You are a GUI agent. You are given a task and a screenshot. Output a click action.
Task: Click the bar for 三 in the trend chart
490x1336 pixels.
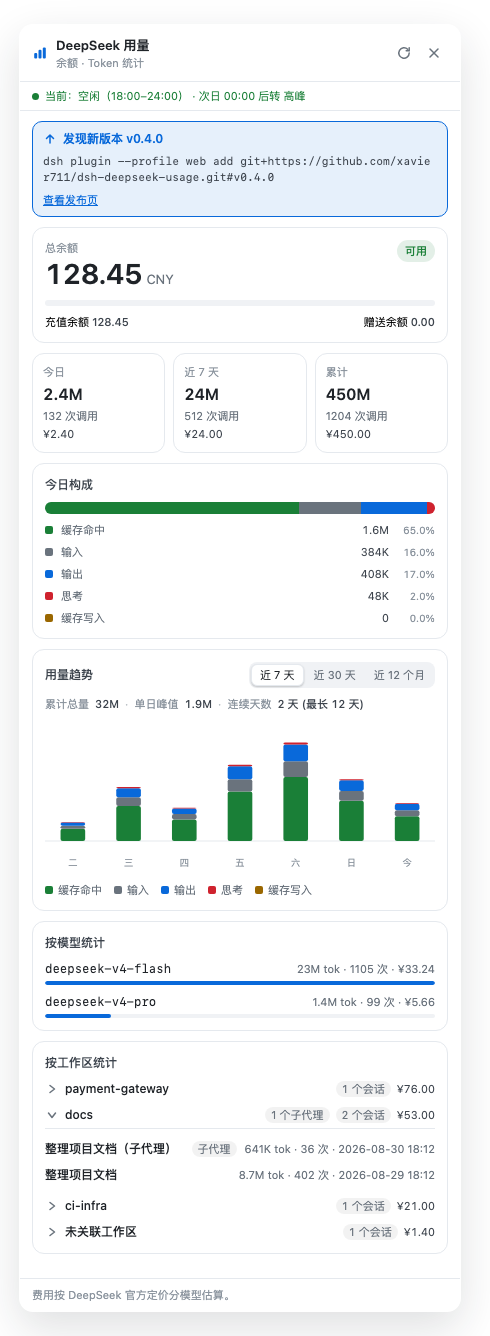tap(129, 814)
